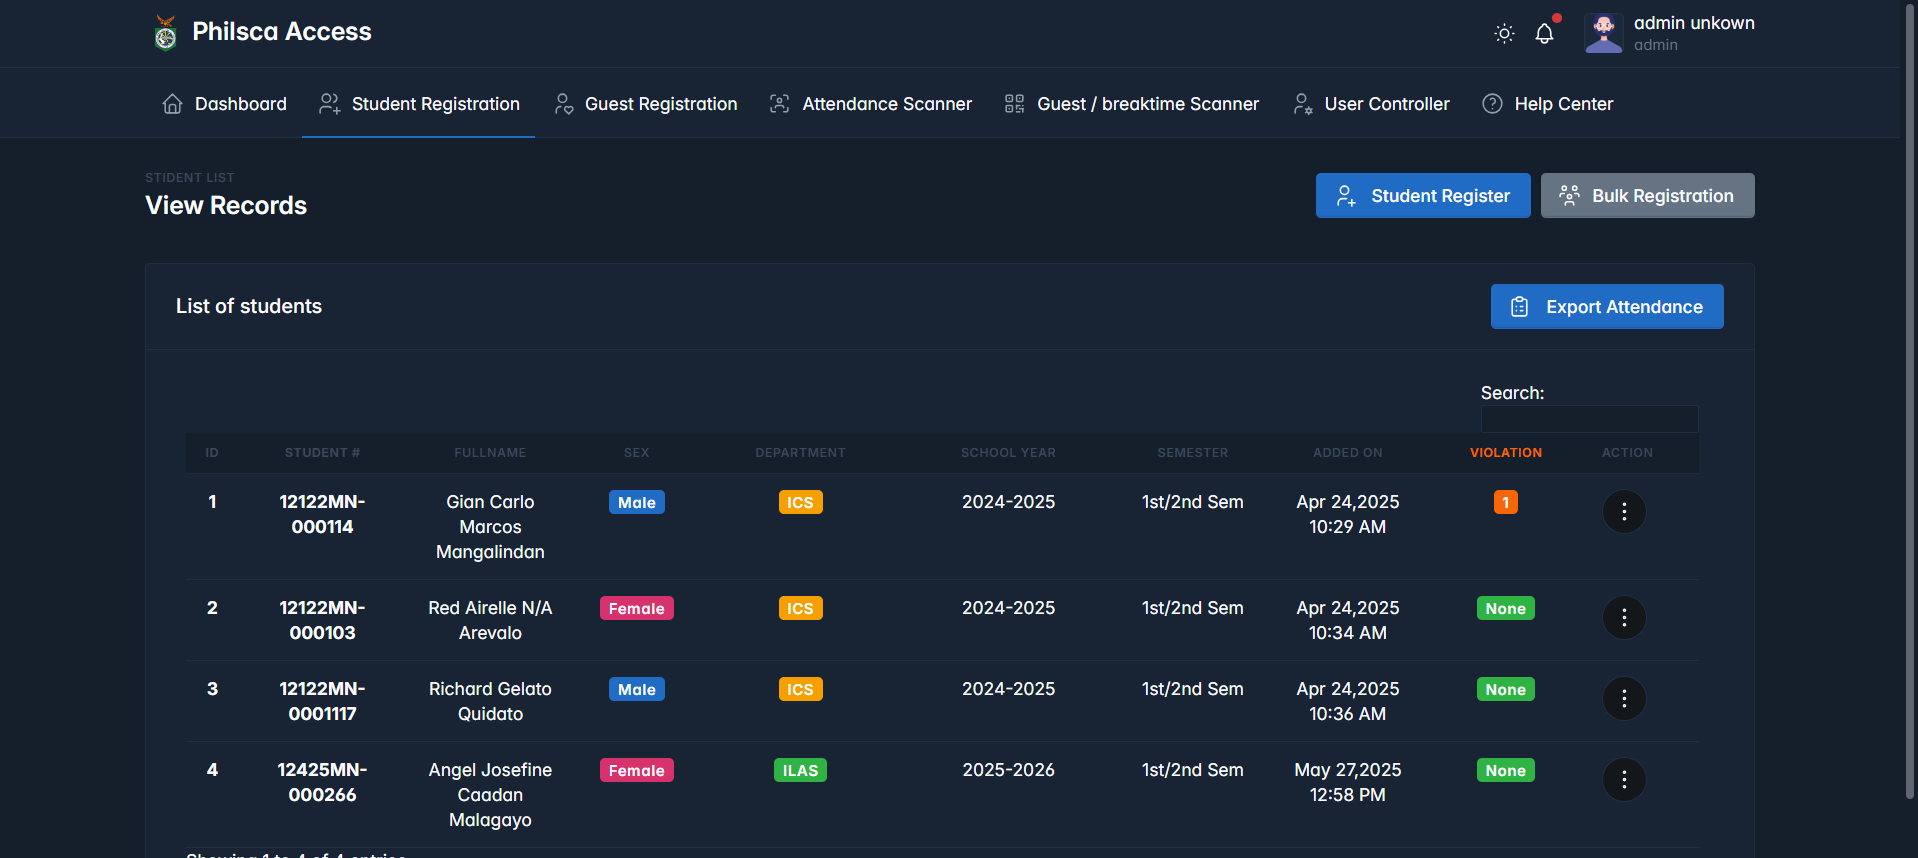
Task: Toggle light/dark theme sun icon
Action: click(1504, 34)
